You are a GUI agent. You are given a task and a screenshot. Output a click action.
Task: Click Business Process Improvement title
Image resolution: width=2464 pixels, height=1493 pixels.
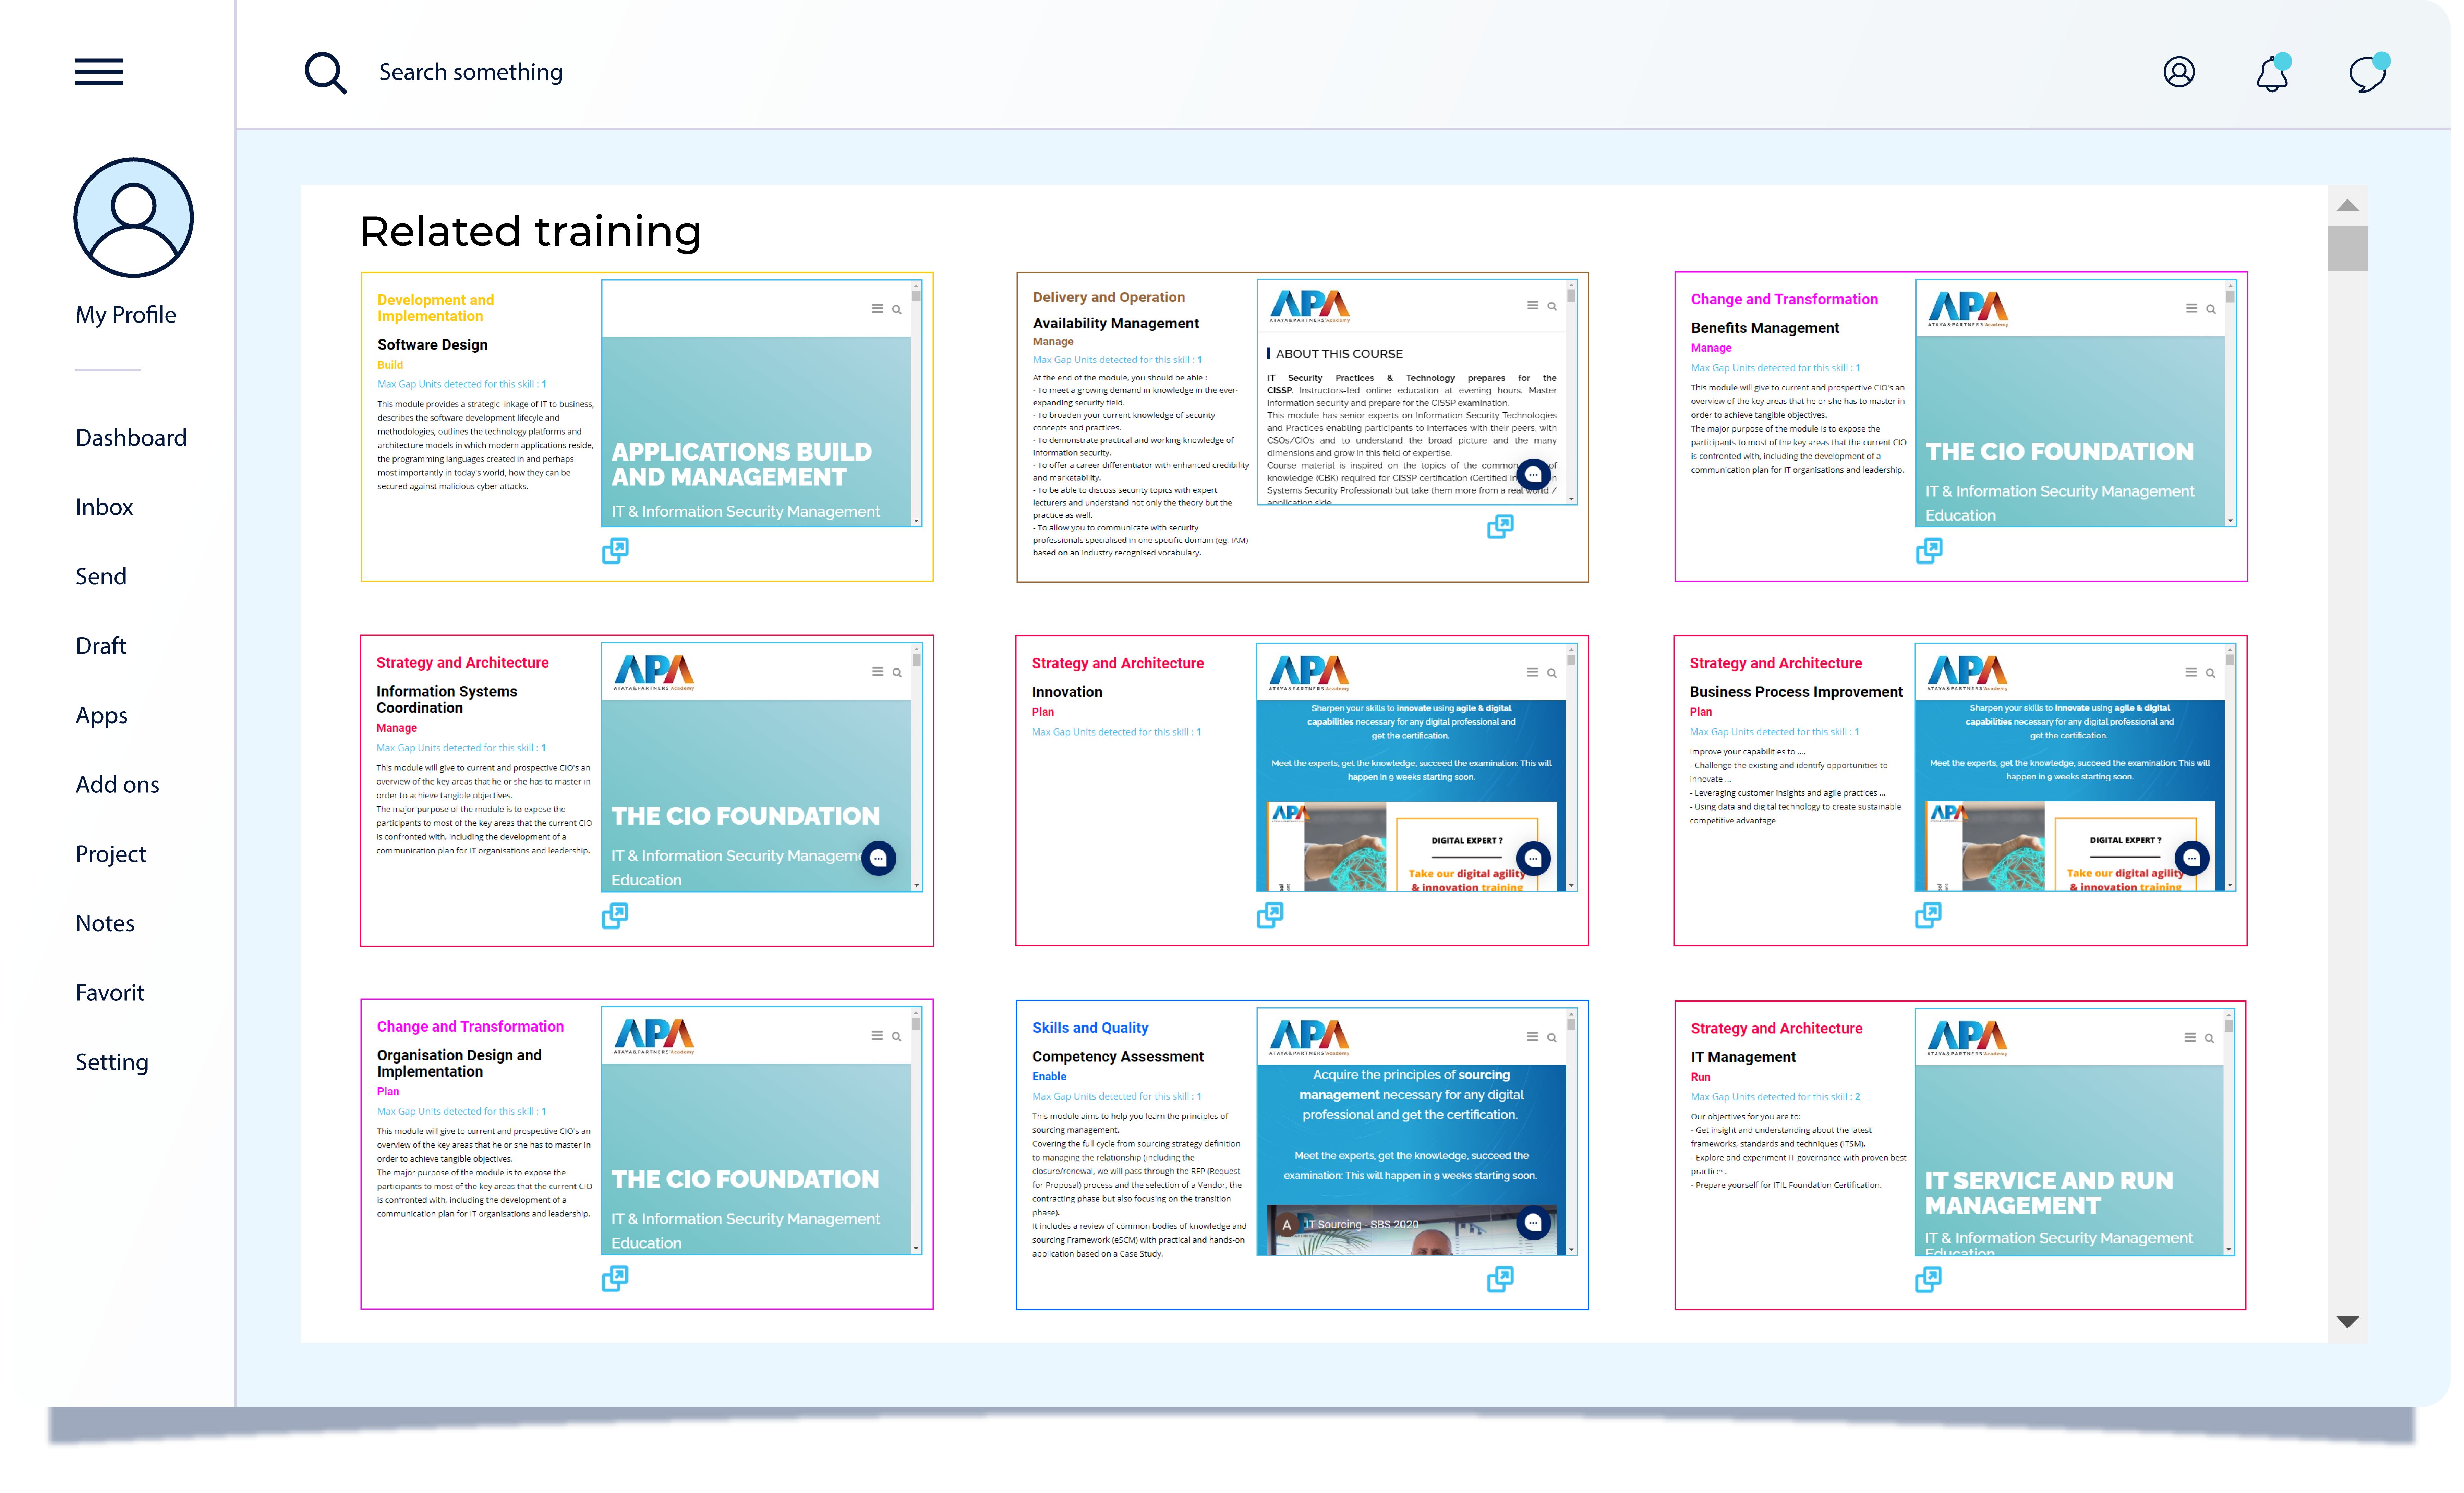[x=1796, y=692]
